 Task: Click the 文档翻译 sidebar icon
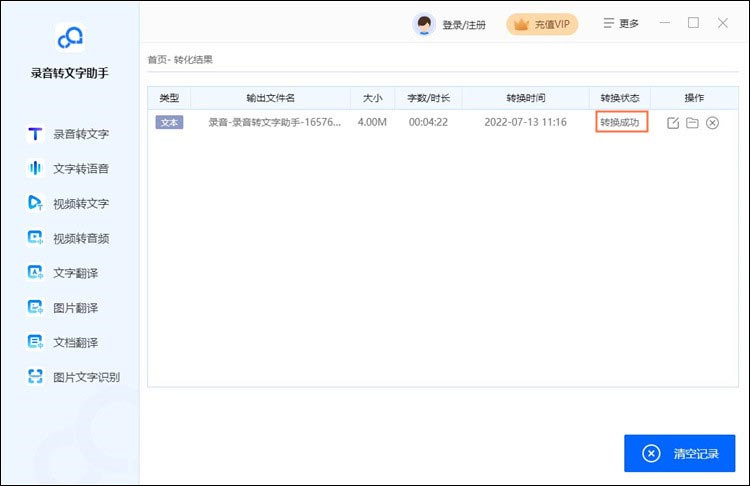(x=35, y=342)
